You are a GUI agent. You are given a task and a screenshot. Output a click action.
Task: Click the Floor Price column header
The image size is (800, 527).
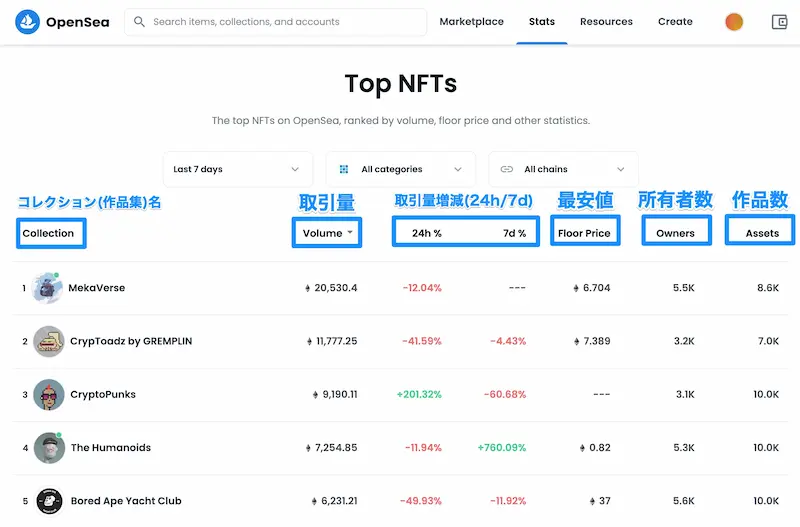584,233
